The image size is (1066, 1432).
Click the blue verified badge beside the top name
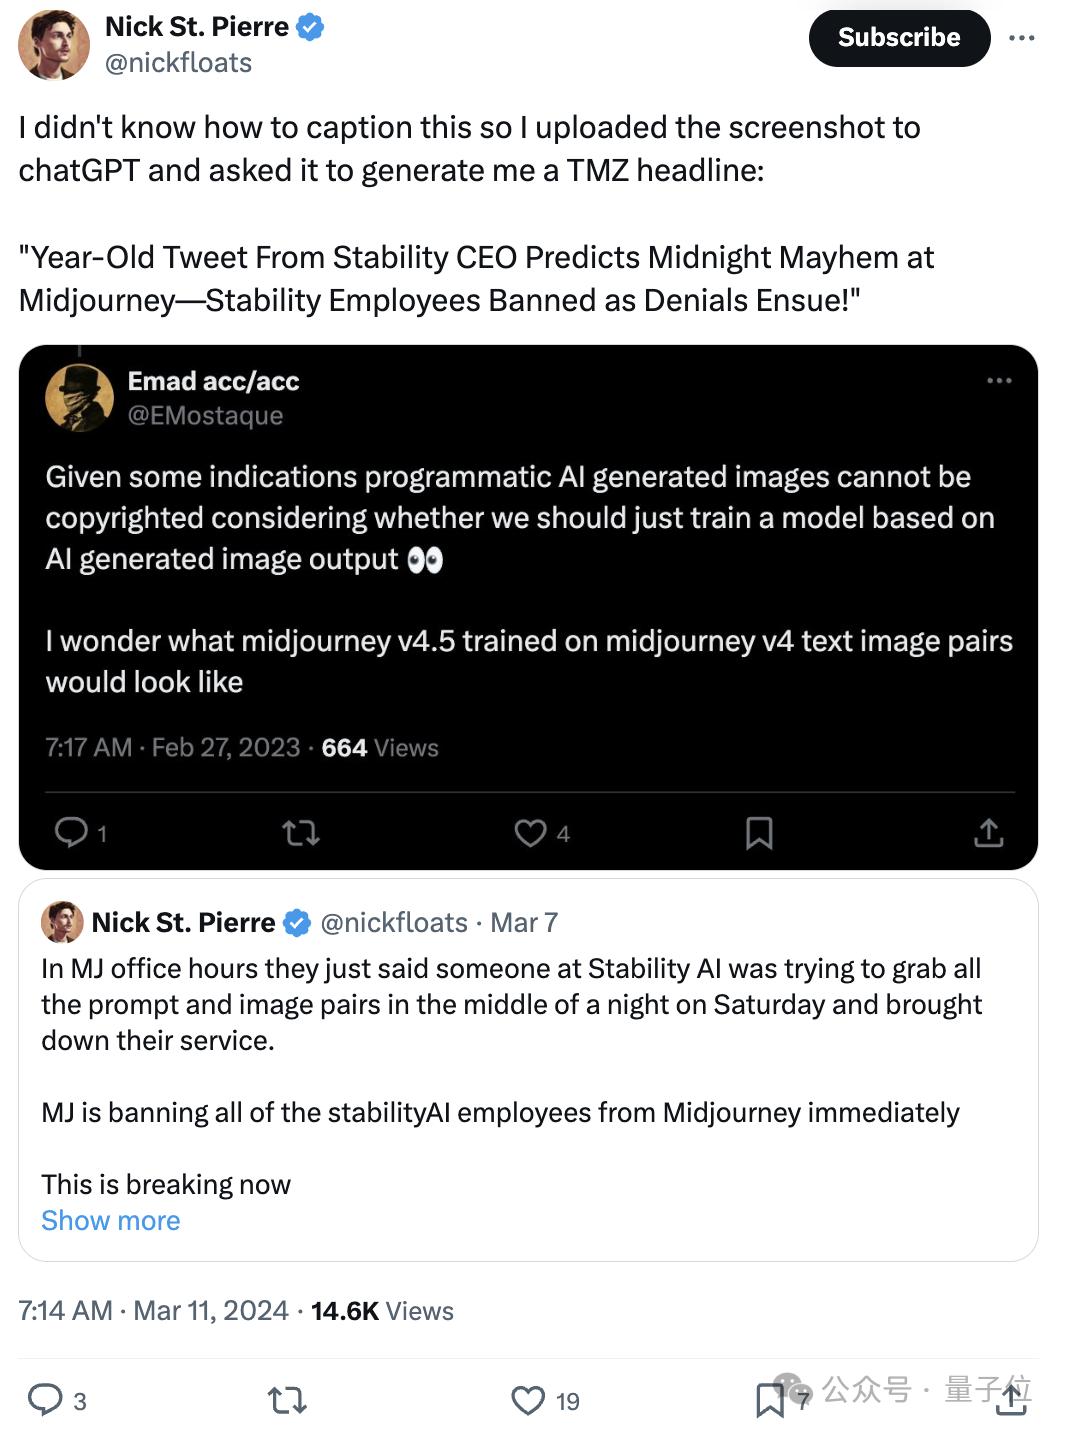coord(310,27)
